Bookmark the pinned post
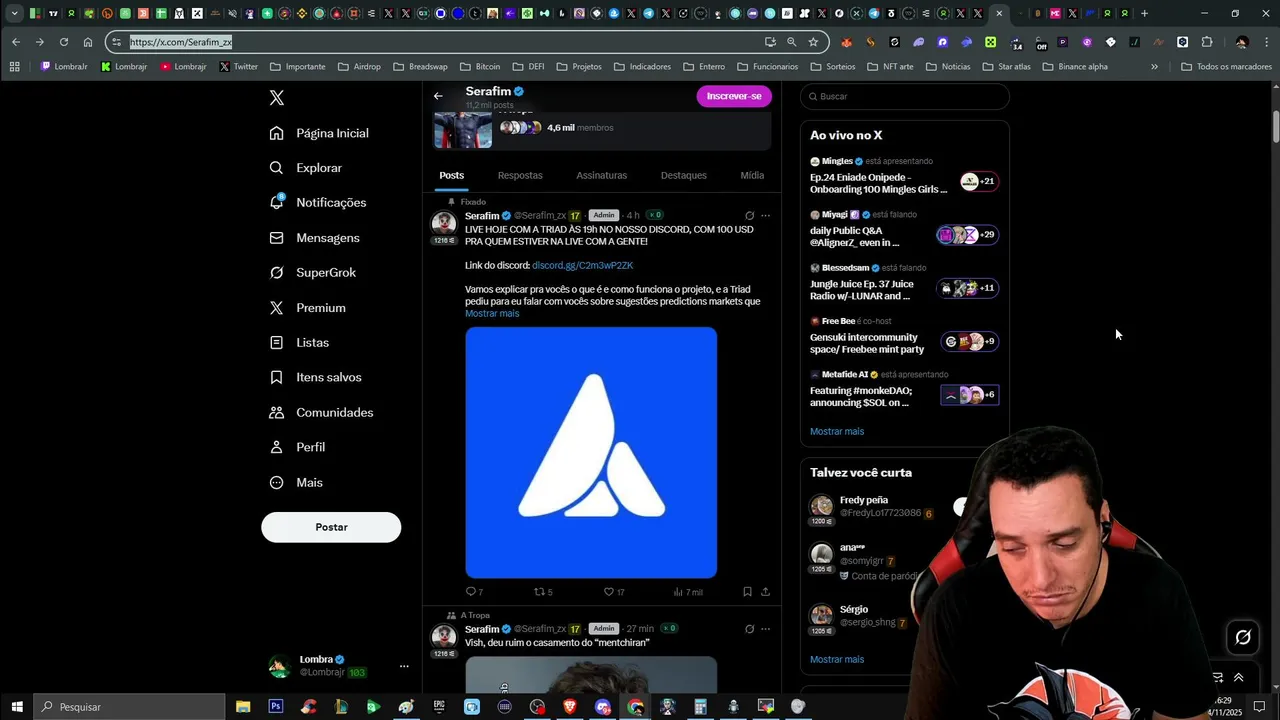1280x720 pixels. pyautogui.click(x=747, y=592)
